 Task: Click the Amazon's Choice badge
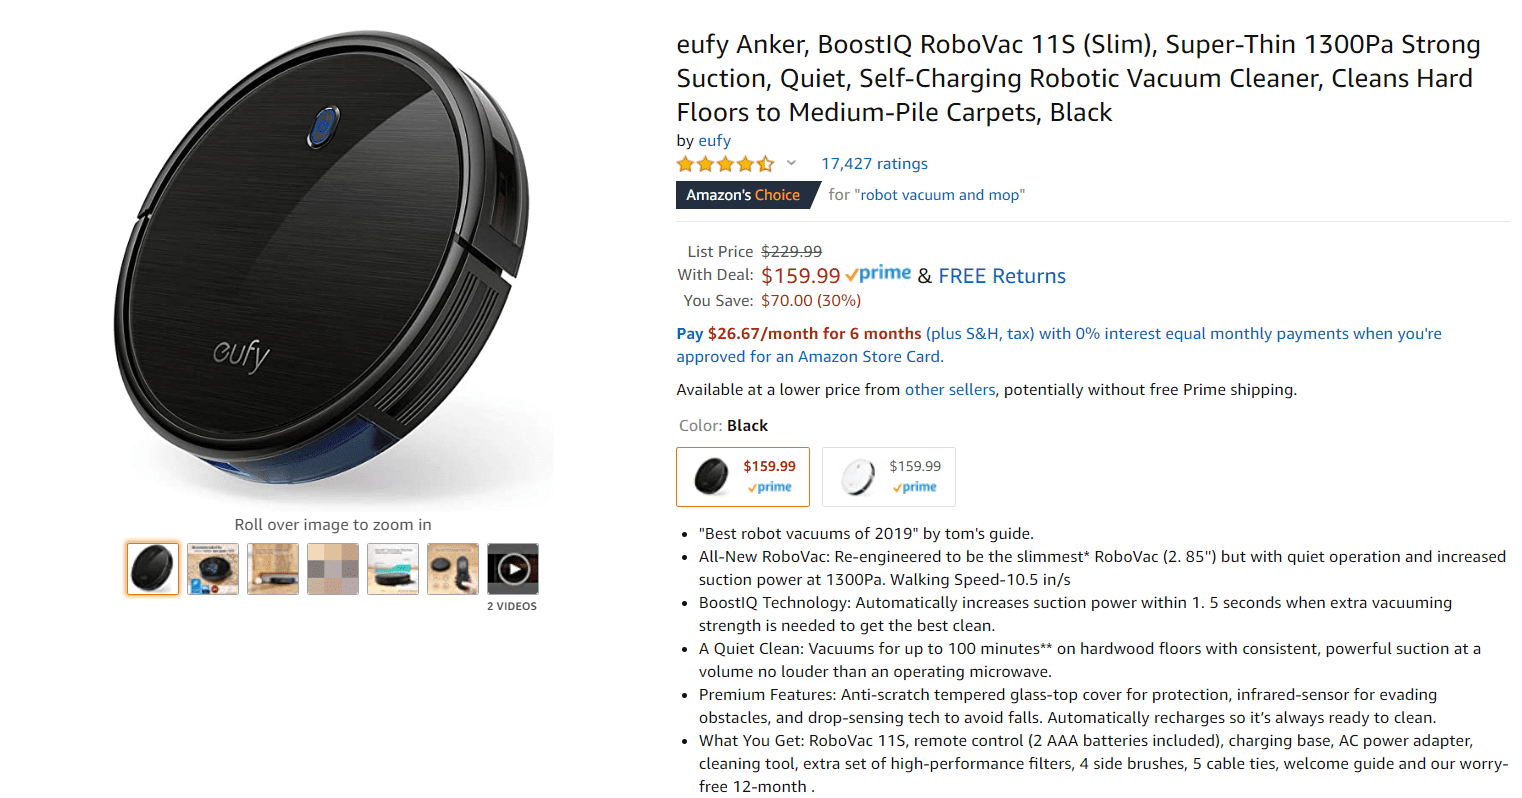click(x=743, y=195)
